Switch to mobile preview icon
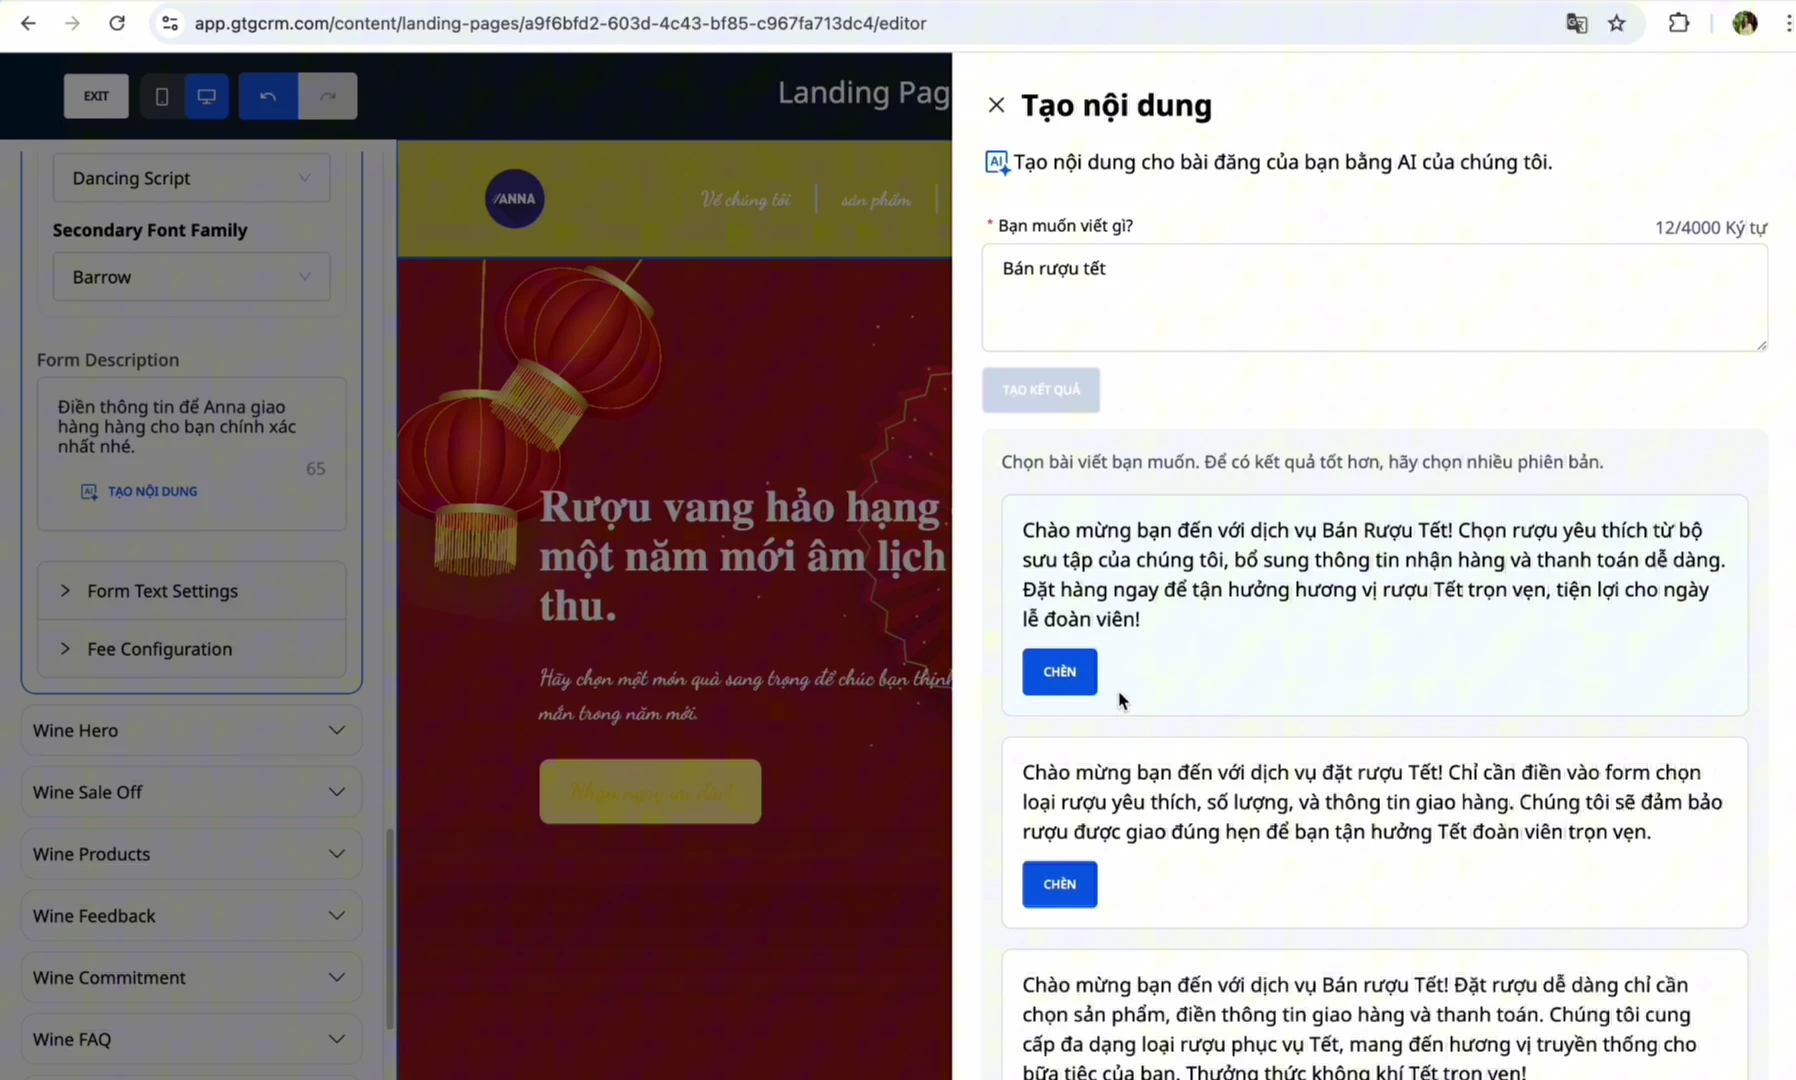 point(162,96)
